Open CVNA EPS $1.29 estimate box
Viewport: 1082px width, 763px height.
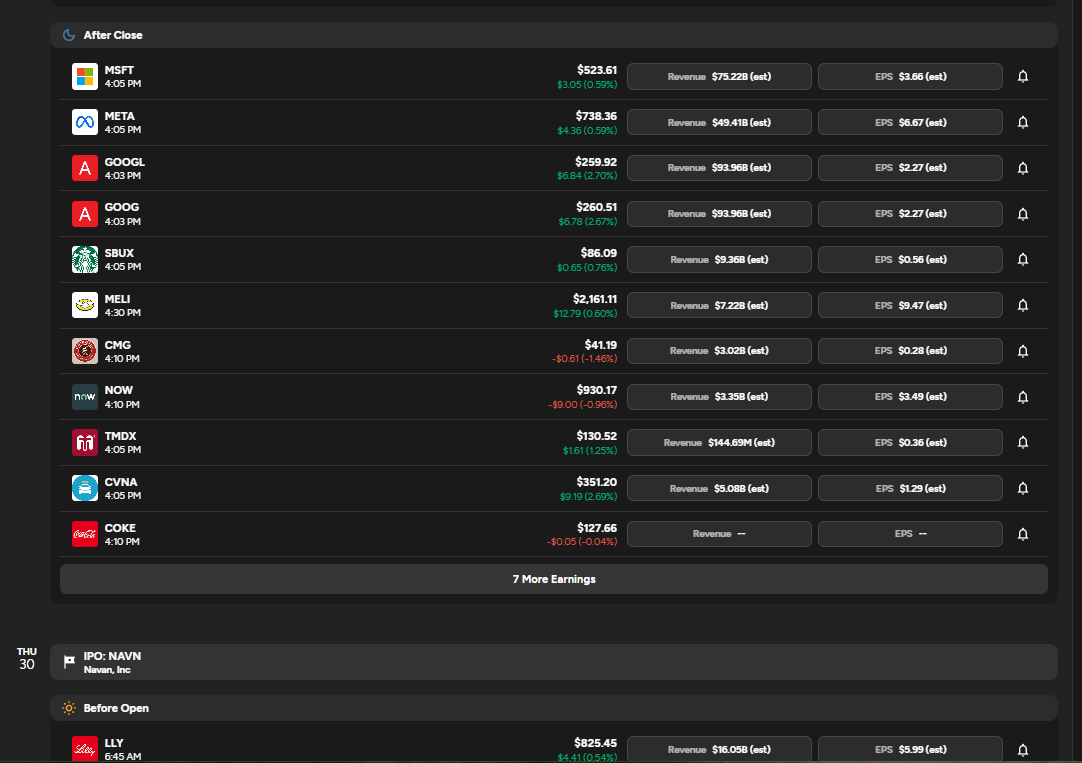(x=910, y=488)
